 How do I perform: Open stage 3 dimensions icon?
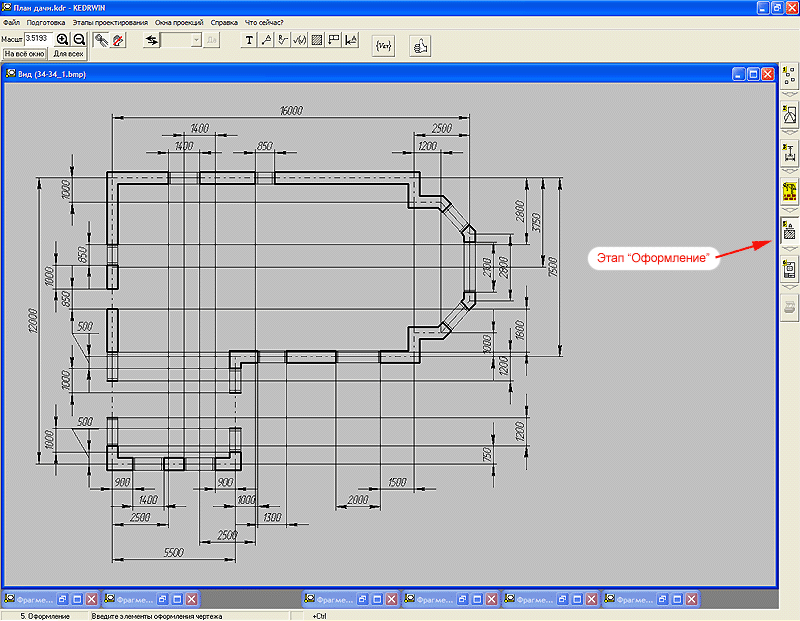[789, 152]
